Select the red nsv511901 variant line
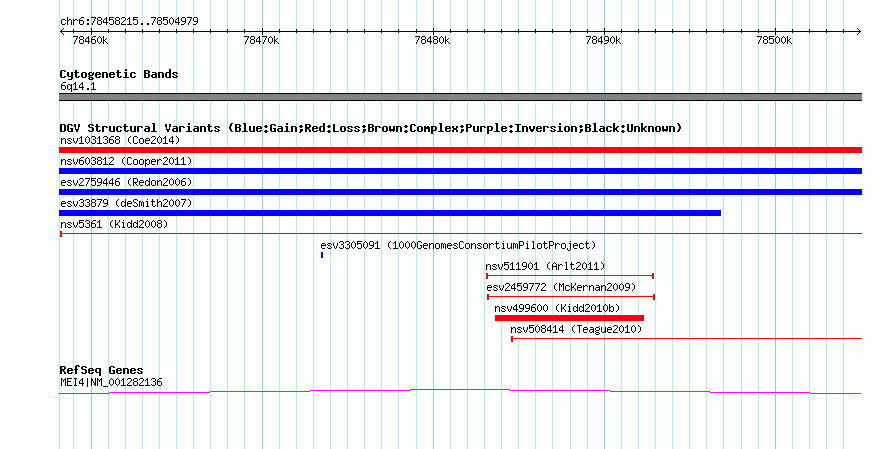Viewport: 890px width, 449px height. 570,276
